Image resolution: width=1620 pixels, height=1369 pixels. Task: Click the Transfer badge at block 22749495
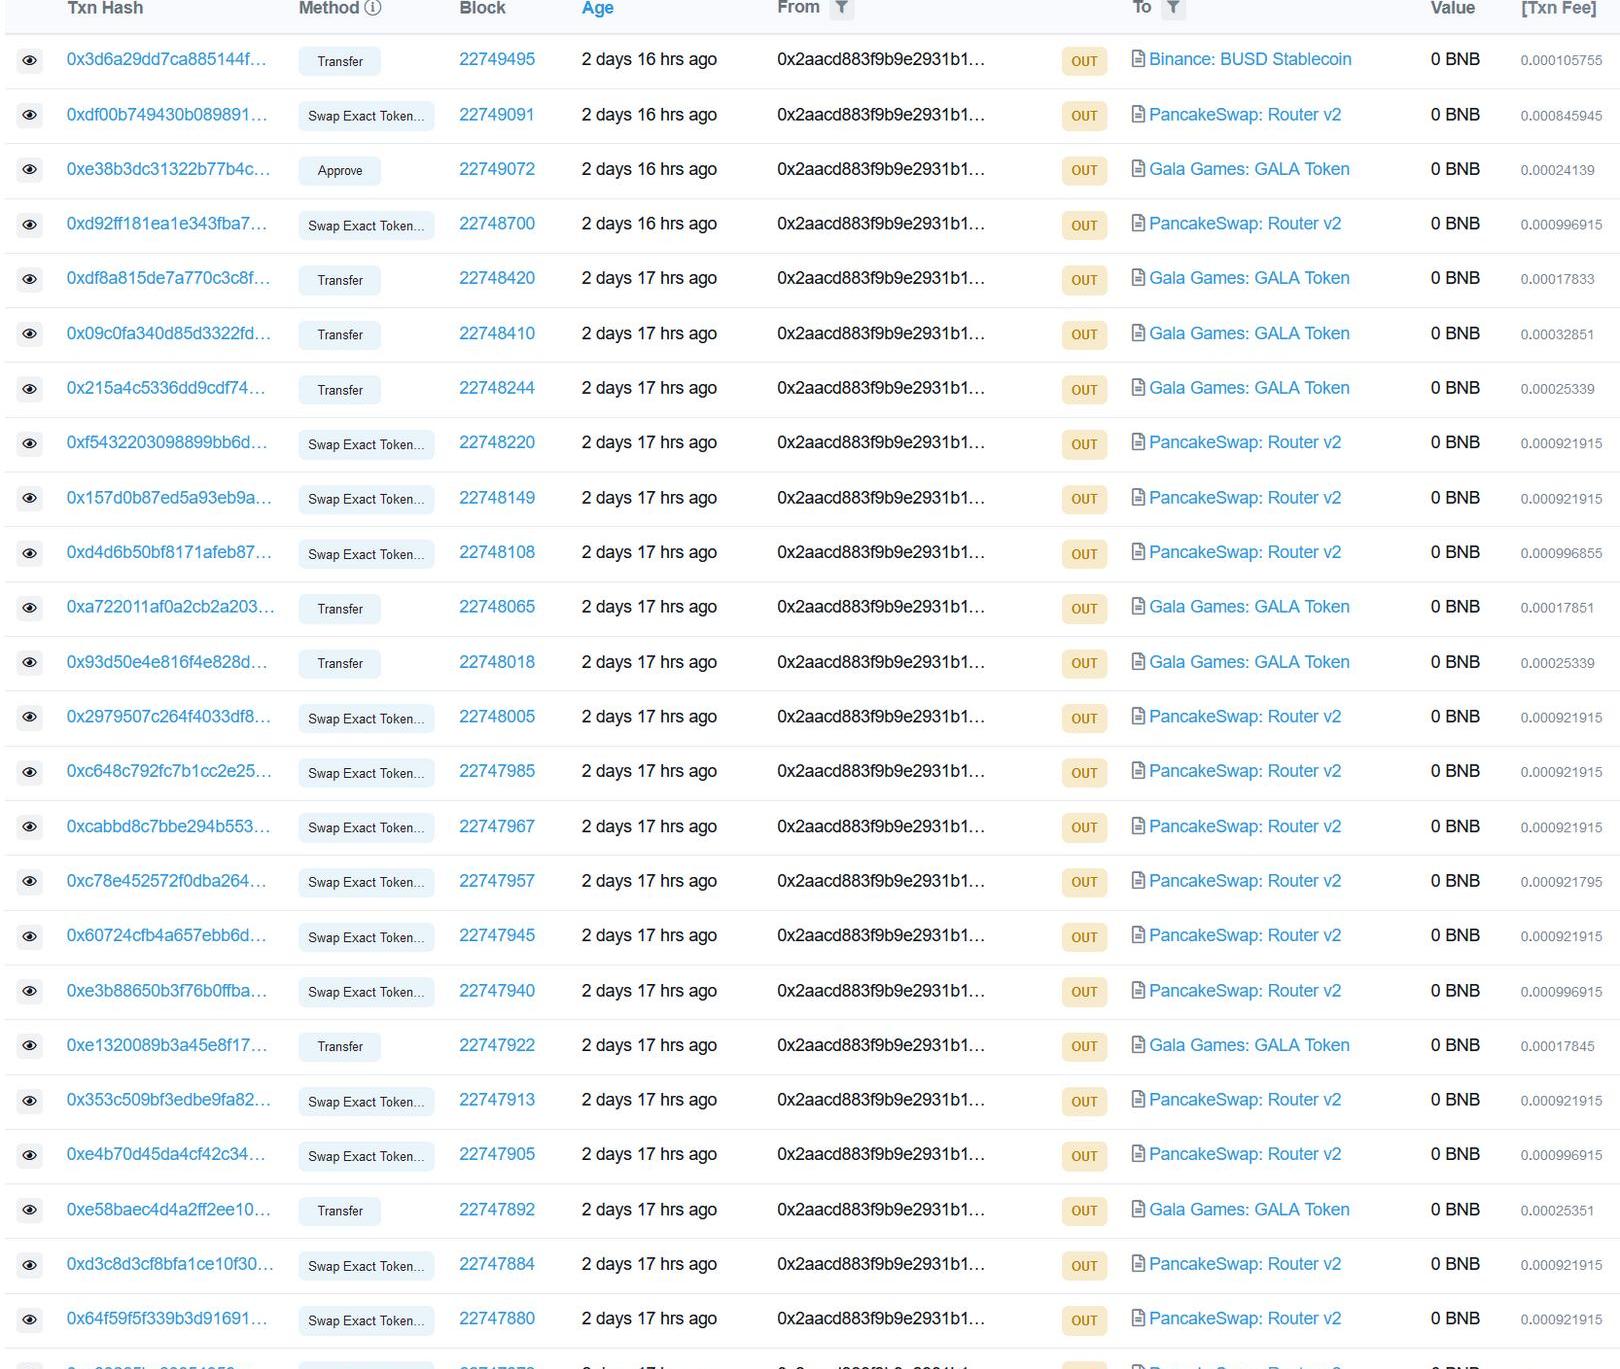(x=340, y=61)
